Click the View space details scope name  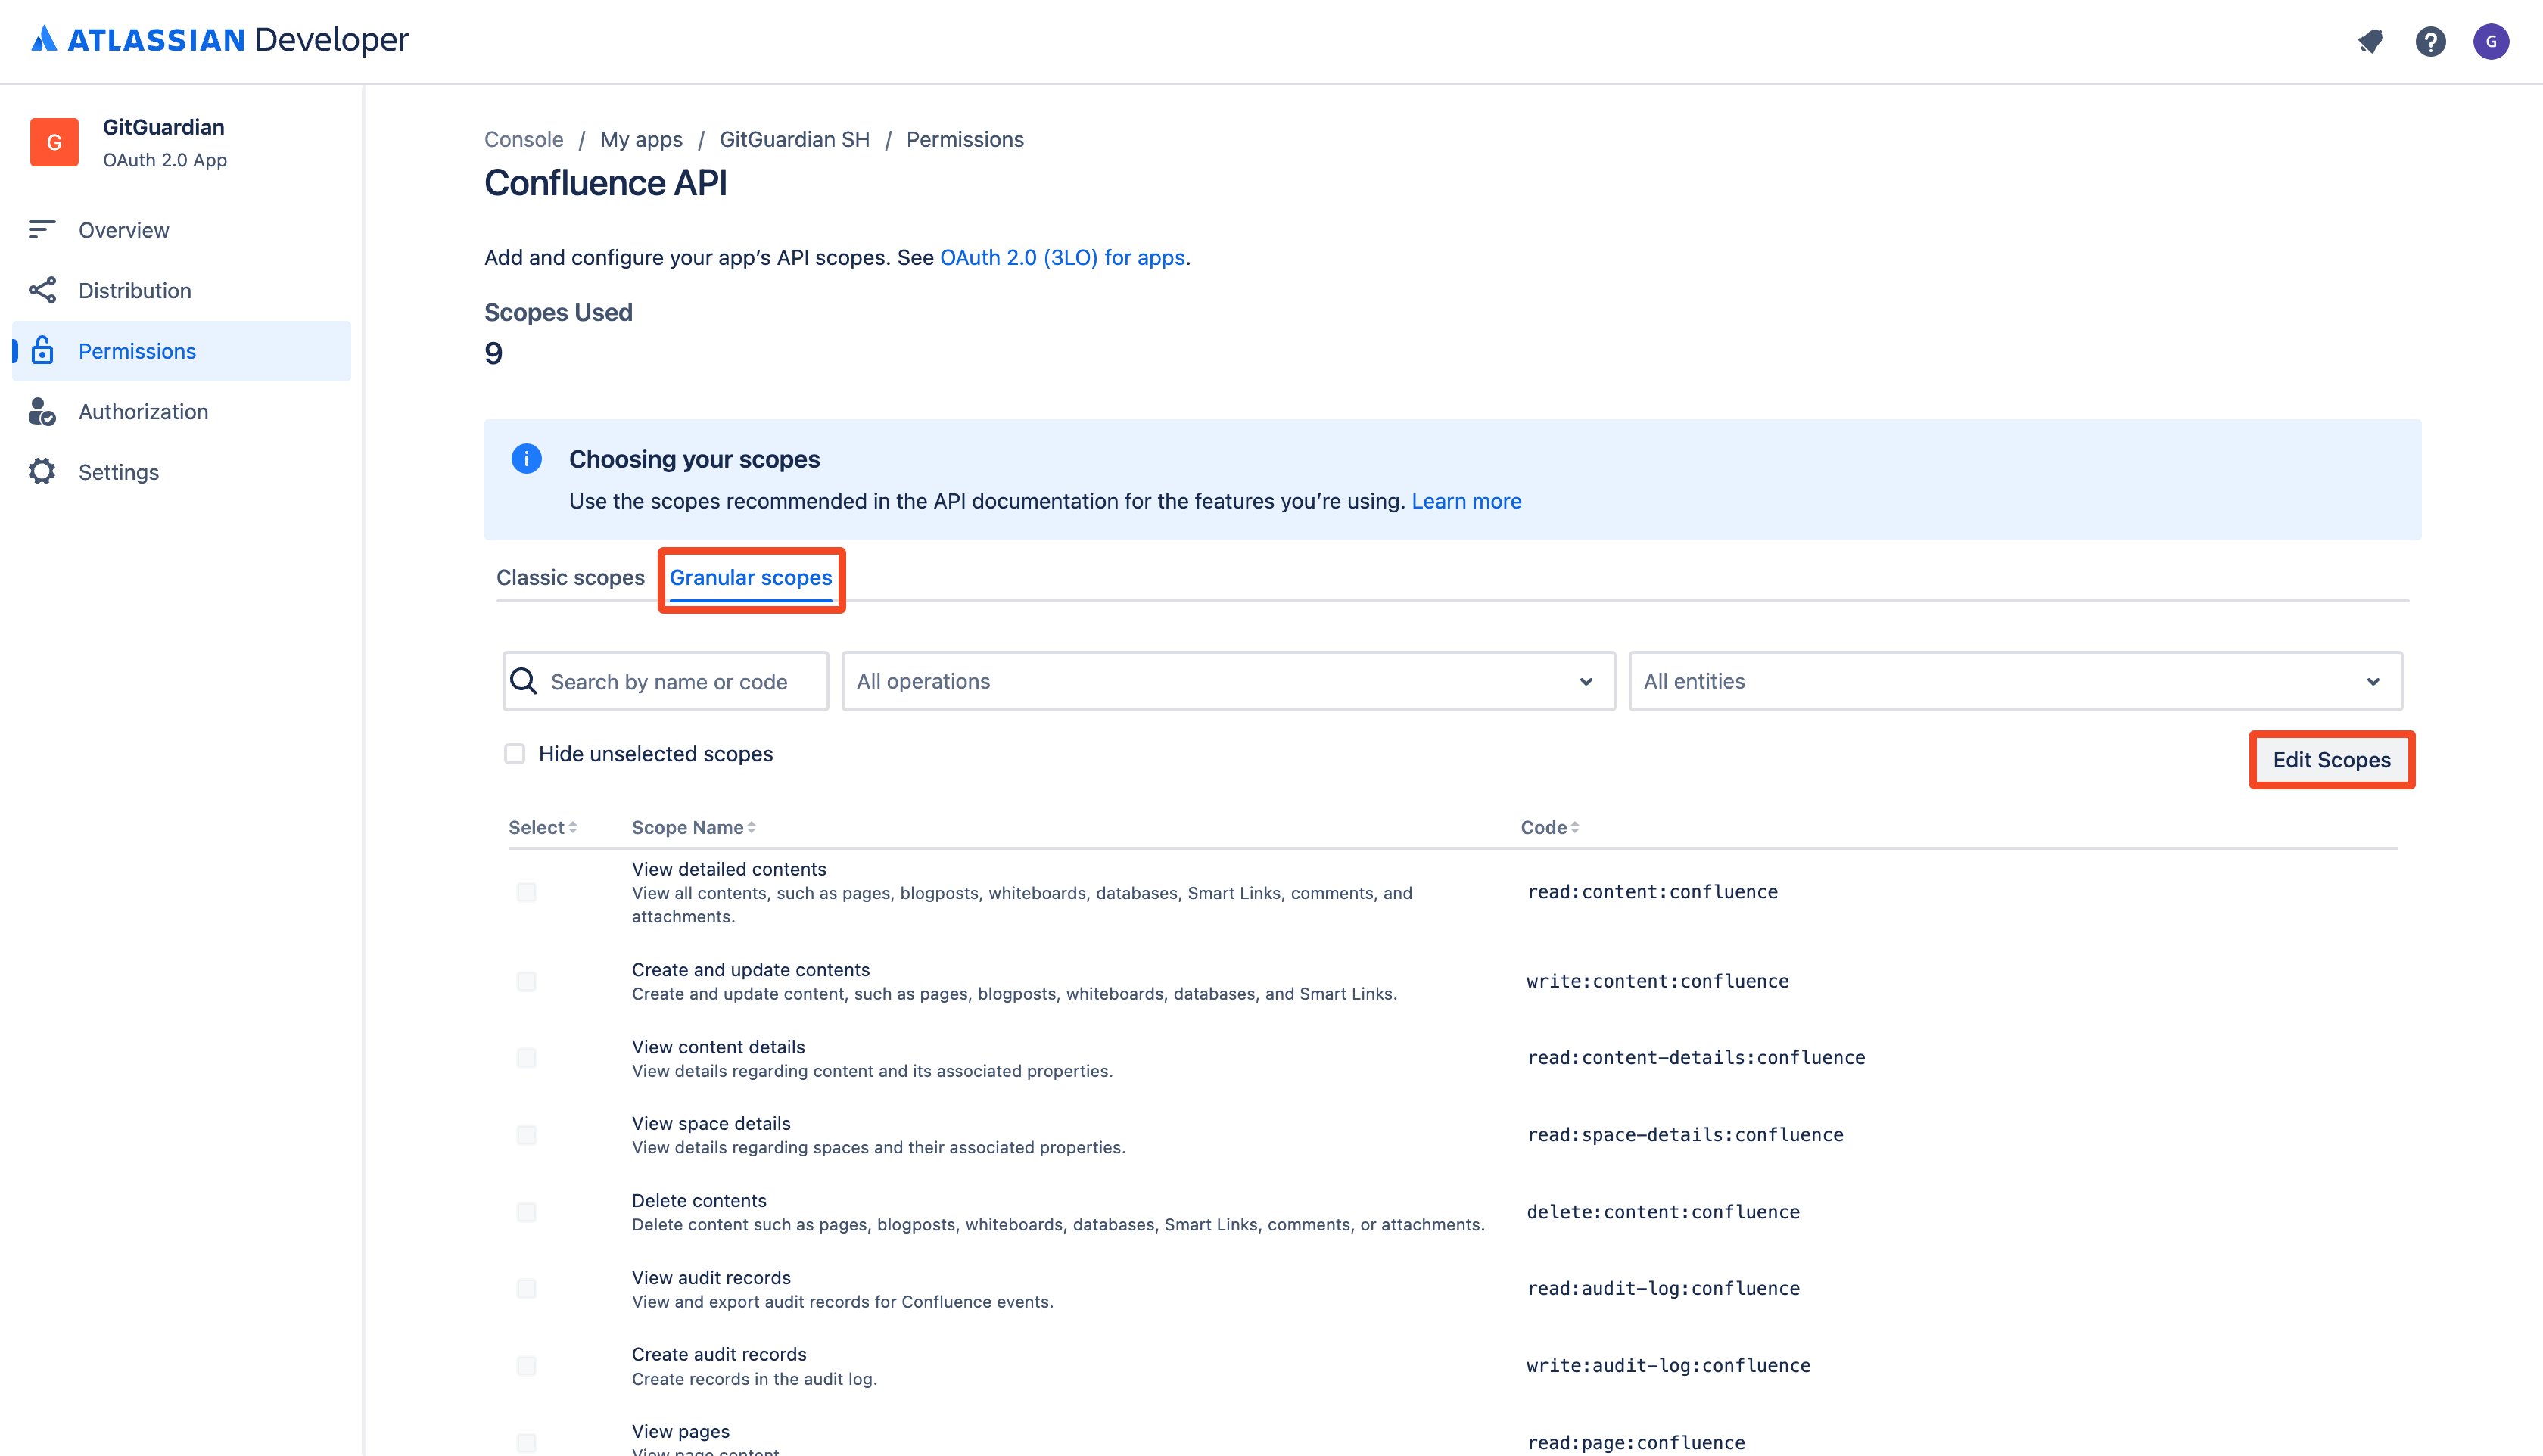[711, 1123]
